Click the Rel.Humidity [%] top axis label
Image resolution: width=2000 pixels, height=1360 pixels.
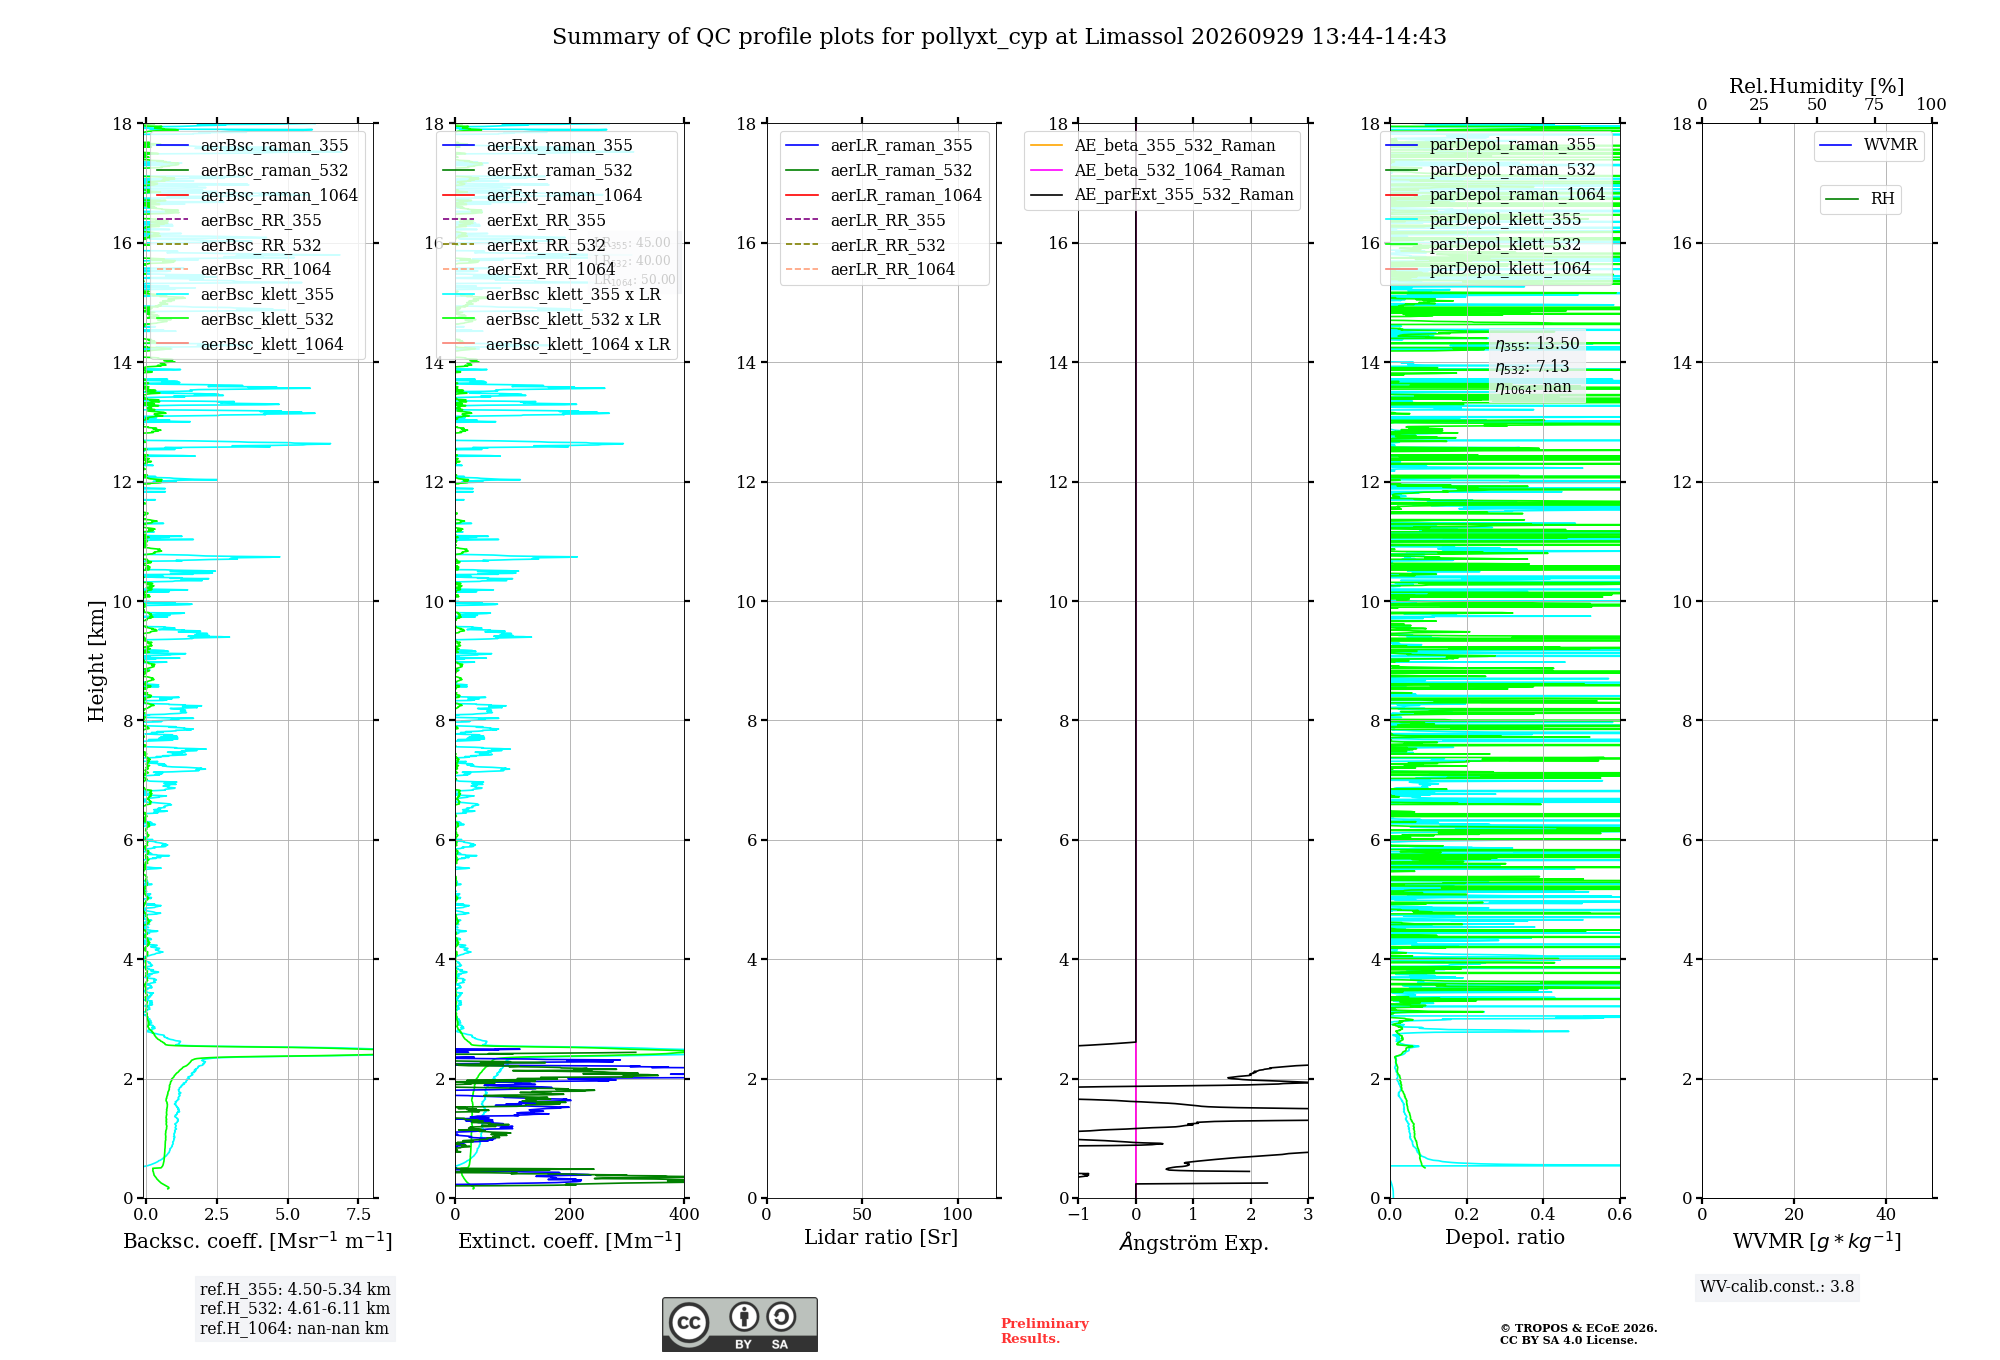(1817, 87)
